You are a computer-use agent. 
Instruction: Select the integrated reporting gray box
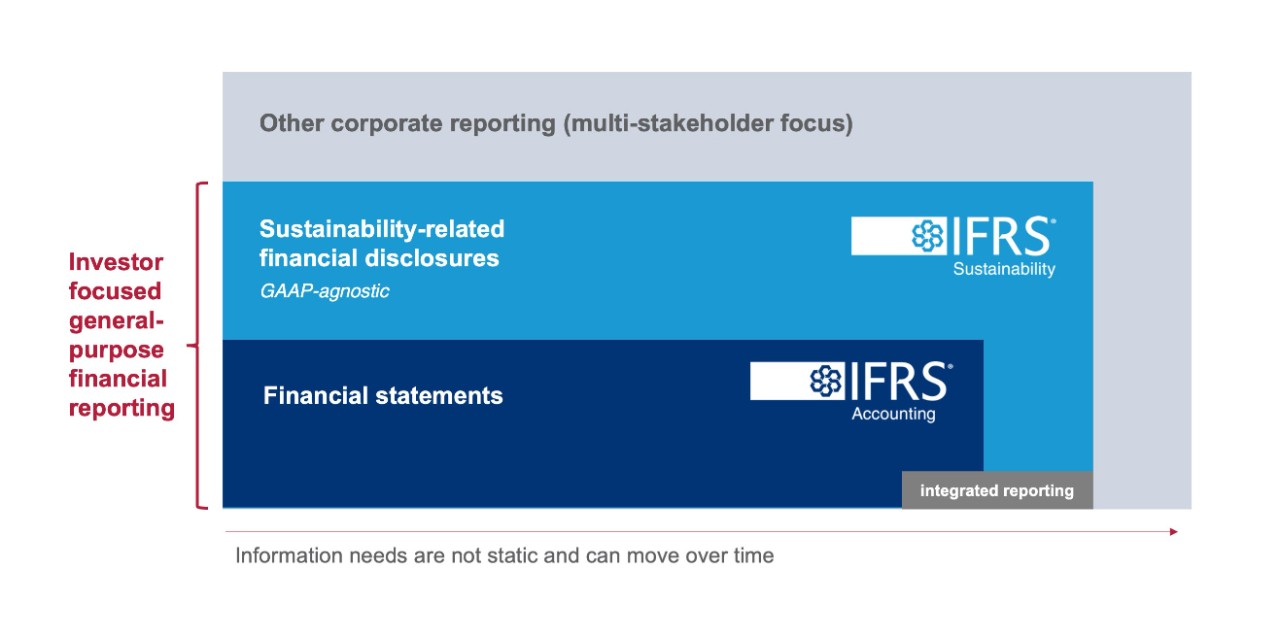click(997, 490)
